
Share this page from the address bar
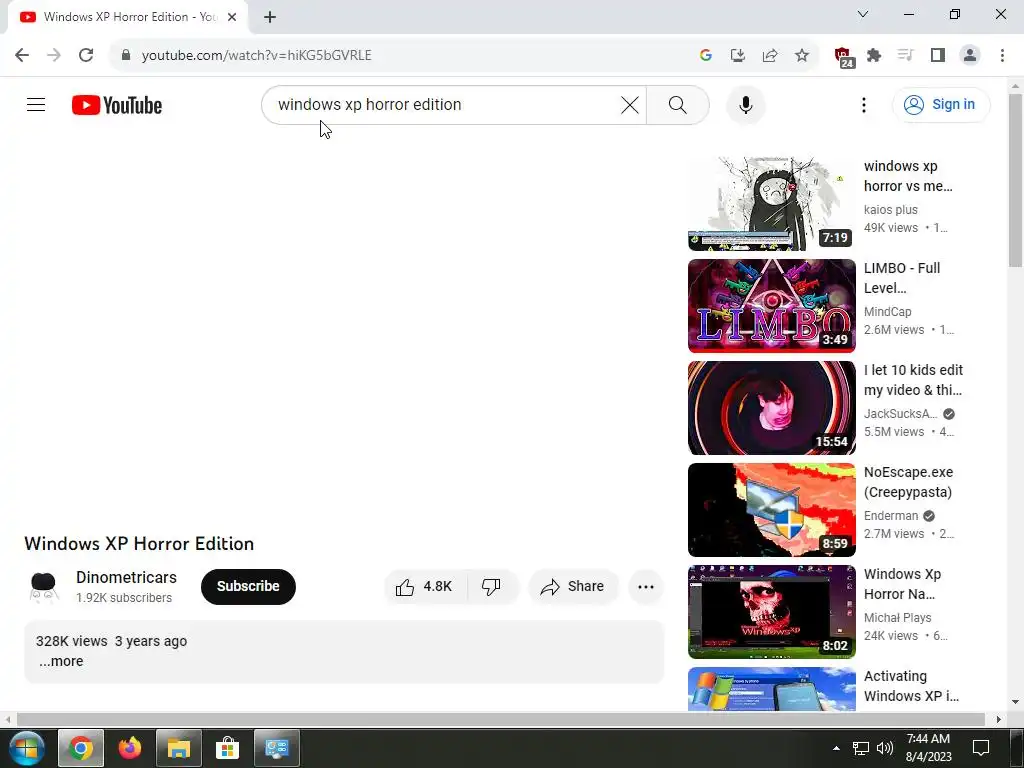769,56
